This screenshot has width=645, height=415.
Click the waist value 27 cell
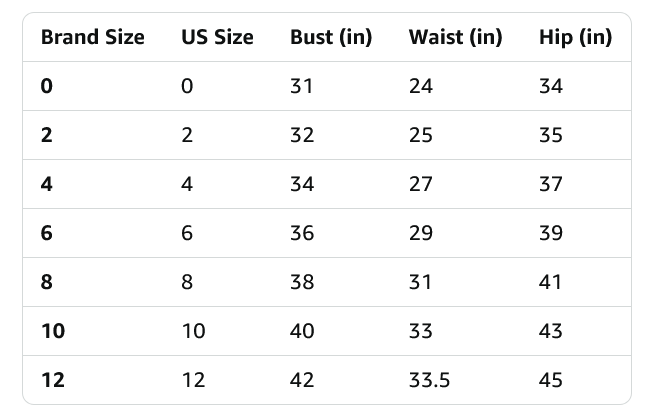[x=421, y=184]
